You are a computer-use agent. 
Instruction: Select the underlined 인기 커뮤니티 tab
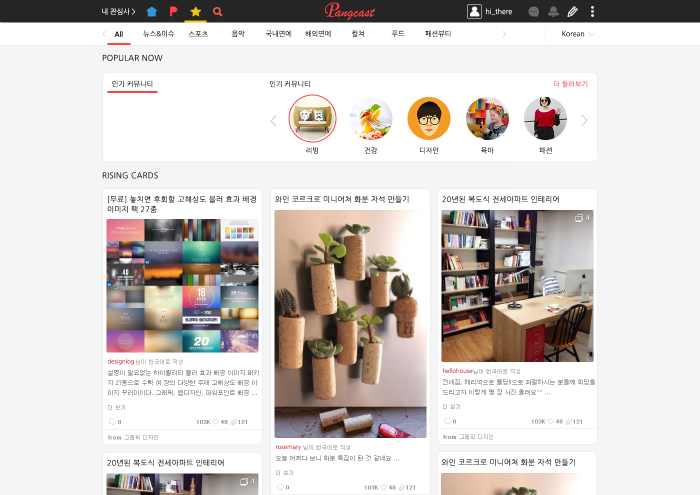pyautogui.click(x=132, y=84)
